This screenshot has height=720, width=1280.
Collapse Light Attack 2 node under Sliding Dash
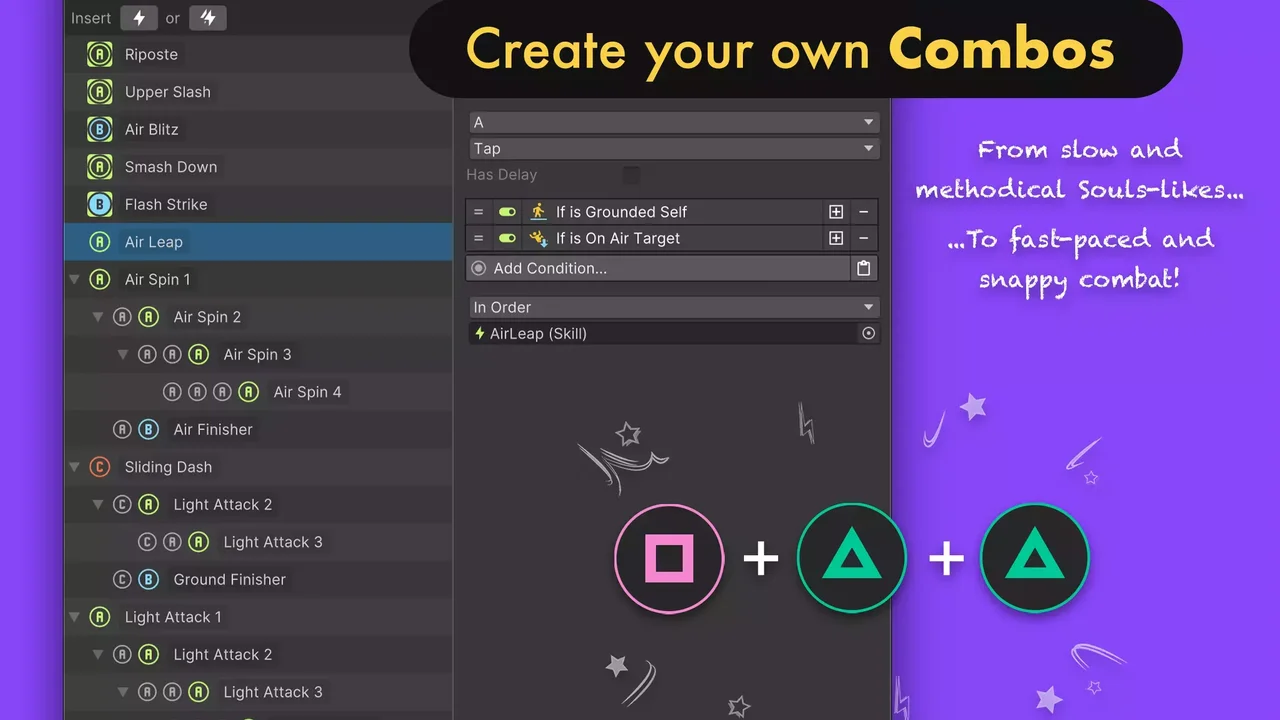point(98,505)
